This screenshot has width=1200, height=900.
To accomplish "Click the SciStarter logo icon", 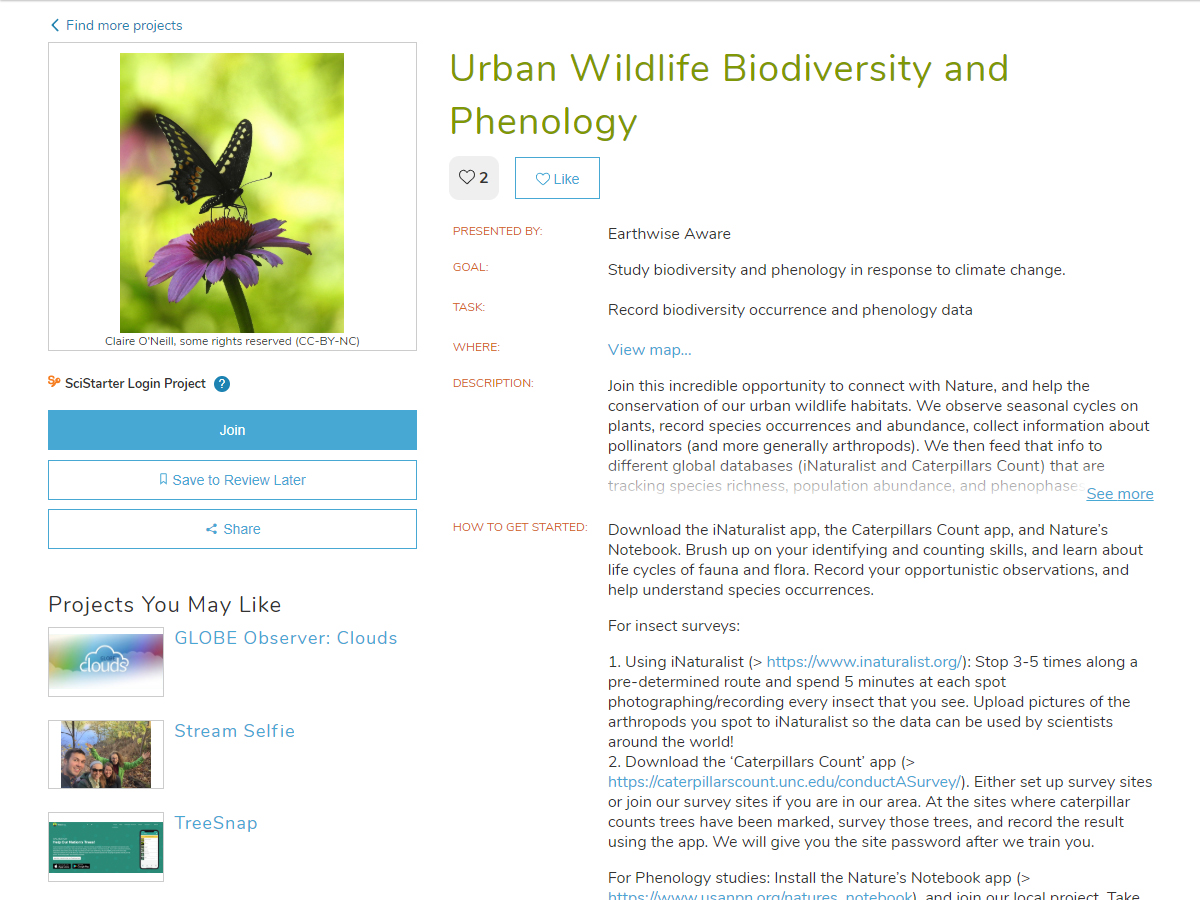I will (x=55, y=382).
